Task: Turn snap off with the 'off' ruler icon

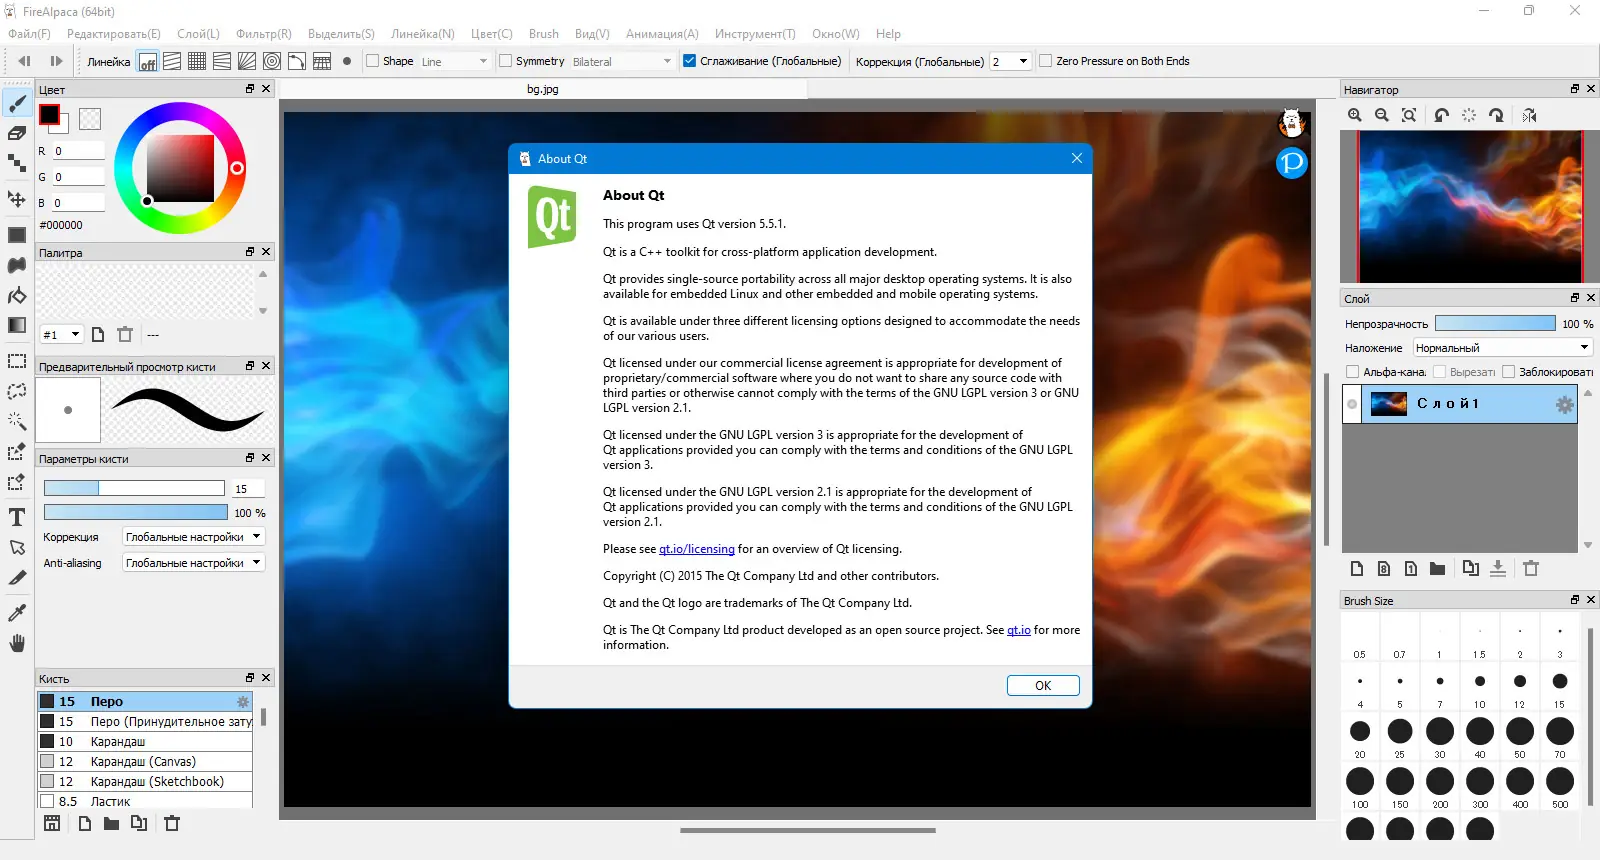Action: (x=147, y=62)
